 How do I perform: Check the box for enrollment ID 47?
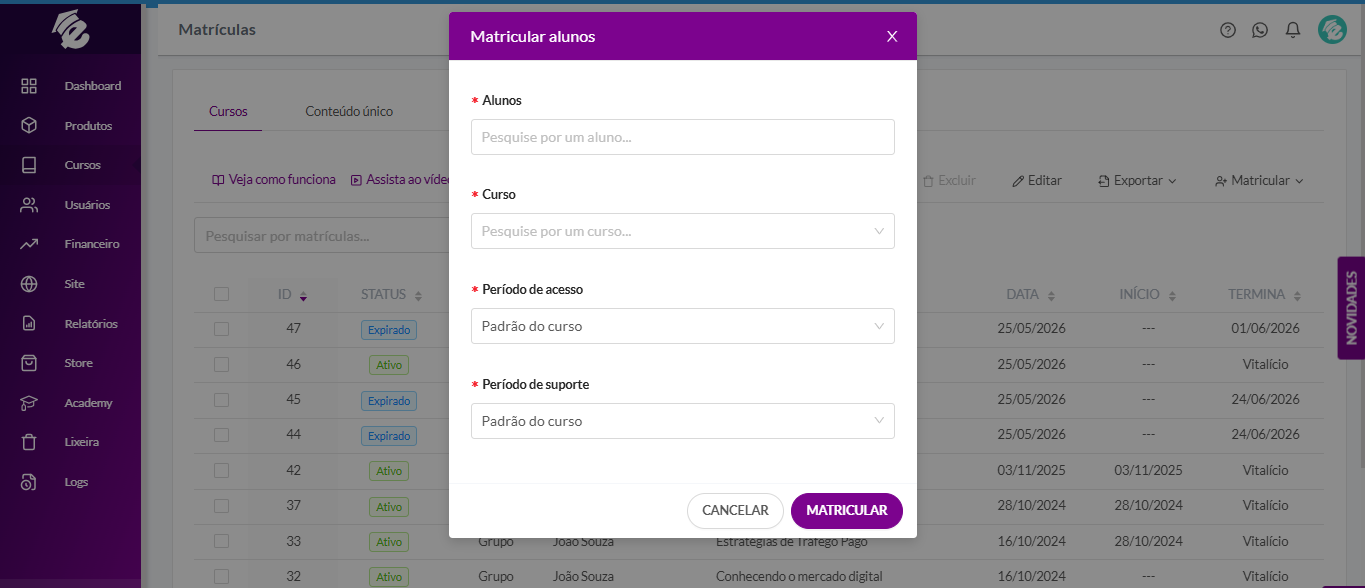221,329
